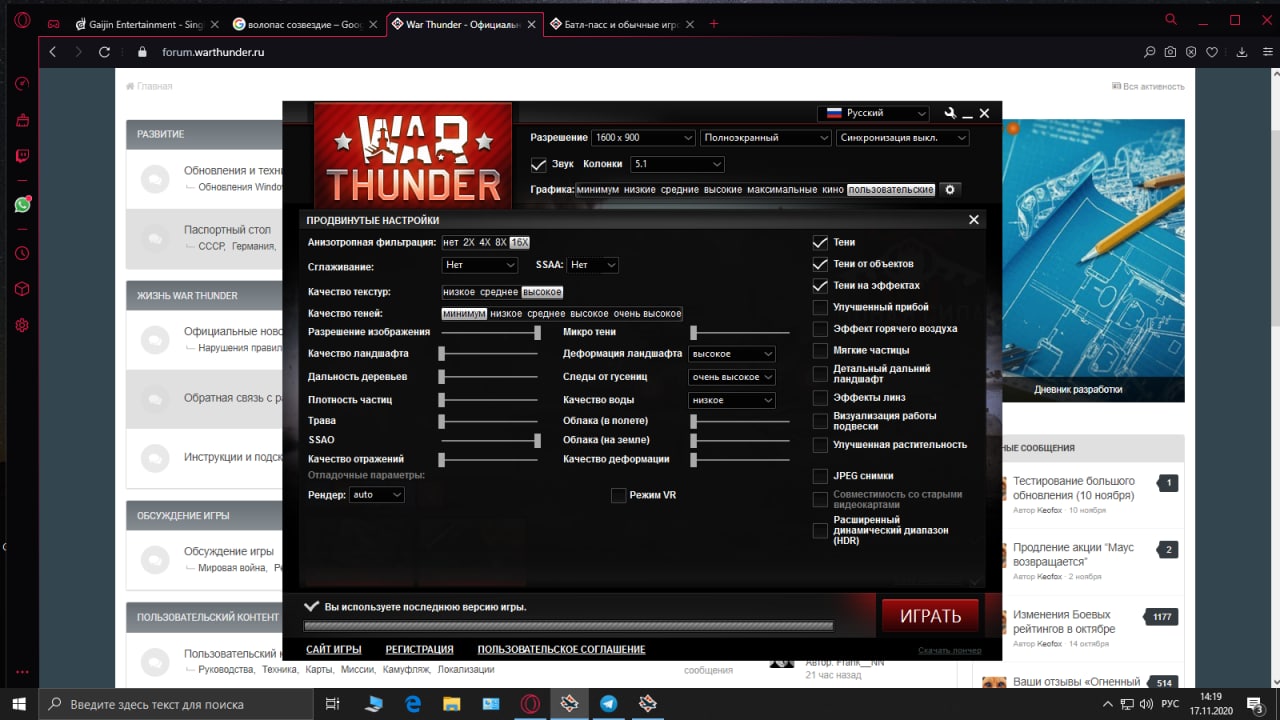Toggle the Тени от объектов checkbox
Viewport: 1280px width, 720px height.
coord(820,264)
